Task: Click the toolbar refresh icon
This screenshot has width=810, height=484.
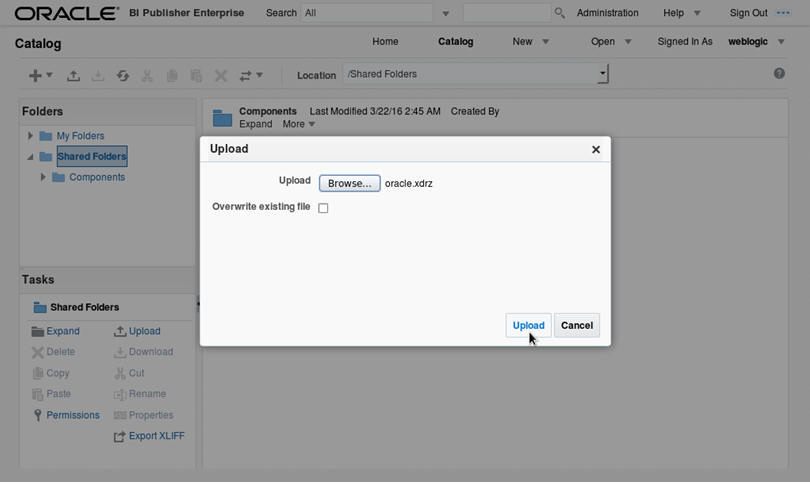Action: (x=122, y=75)
